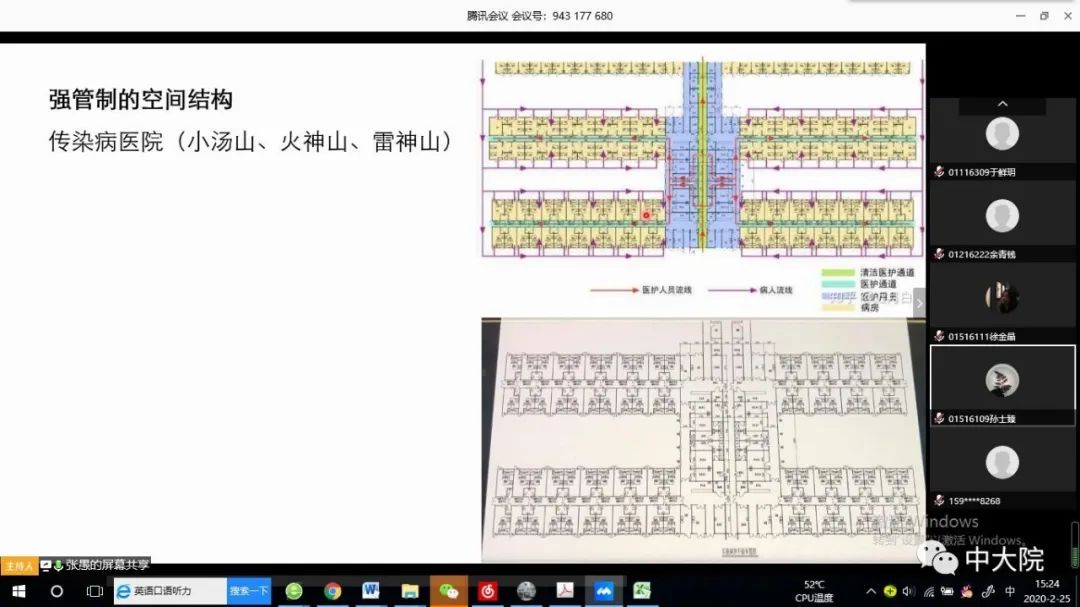Open Cortana search circle in taskbar
The width and height of the screenshot is (1080, 607).
[x=56, y=591]
